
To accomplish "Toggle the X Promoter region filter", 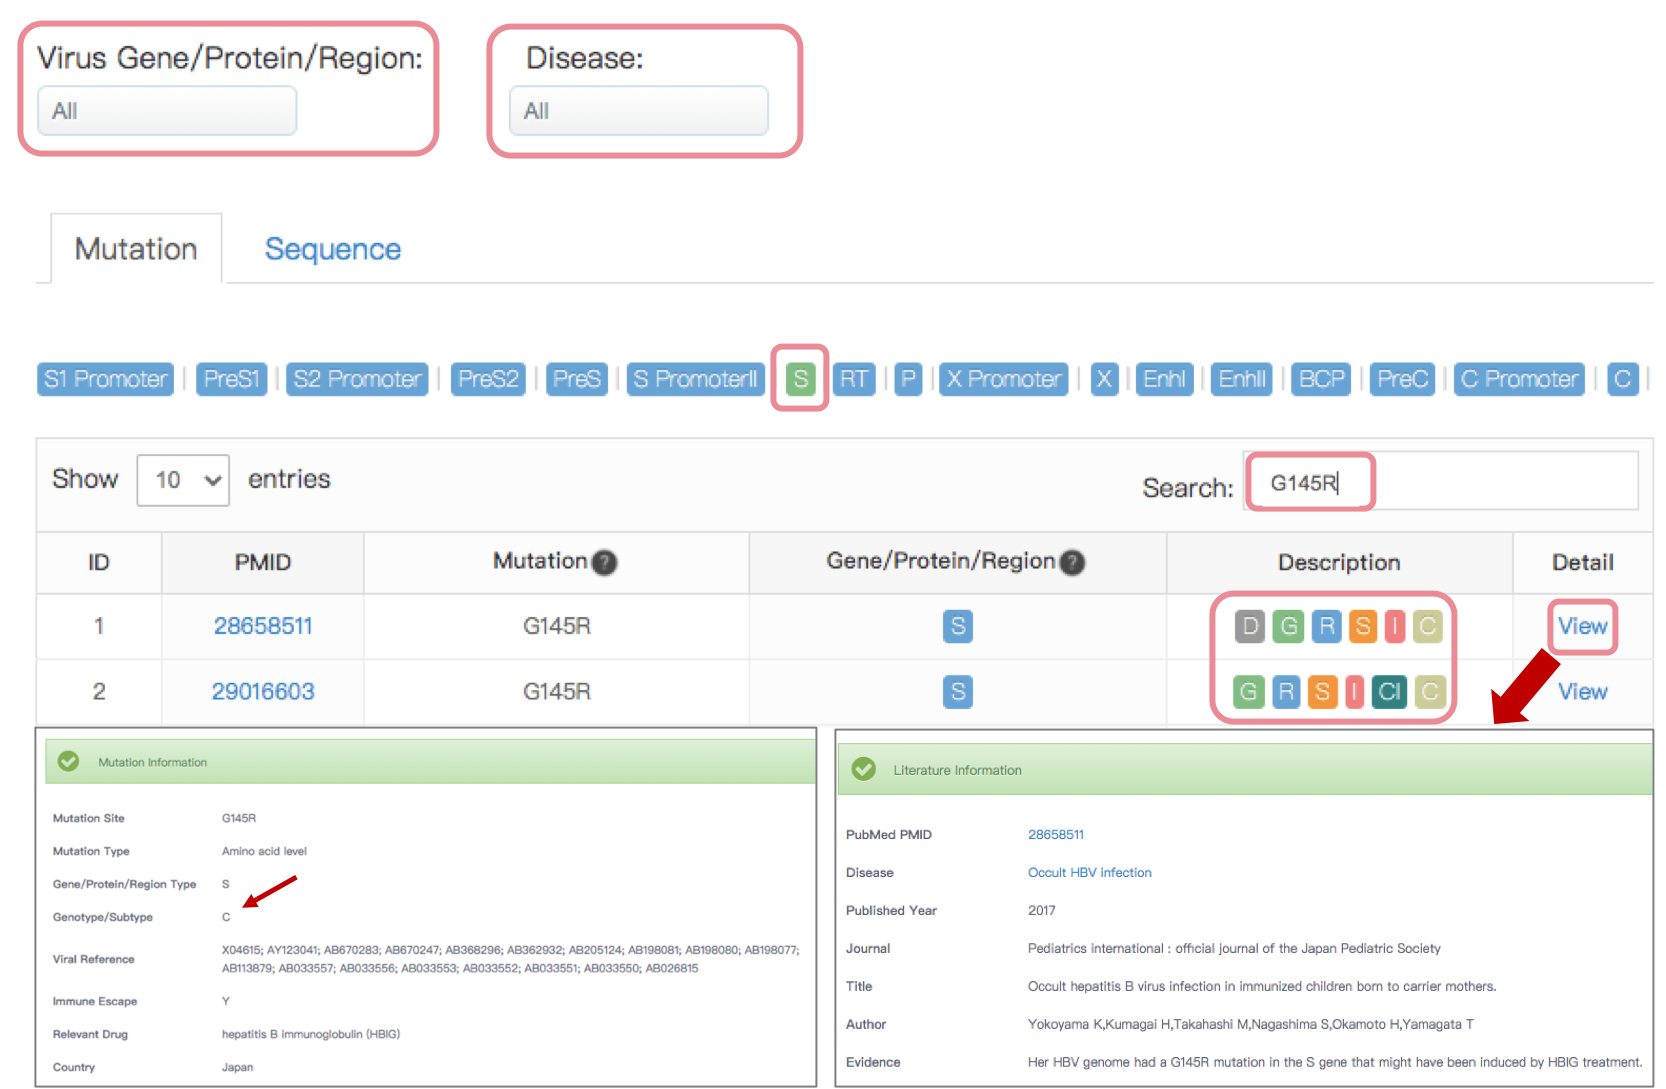I will (x=1003, y=379).
